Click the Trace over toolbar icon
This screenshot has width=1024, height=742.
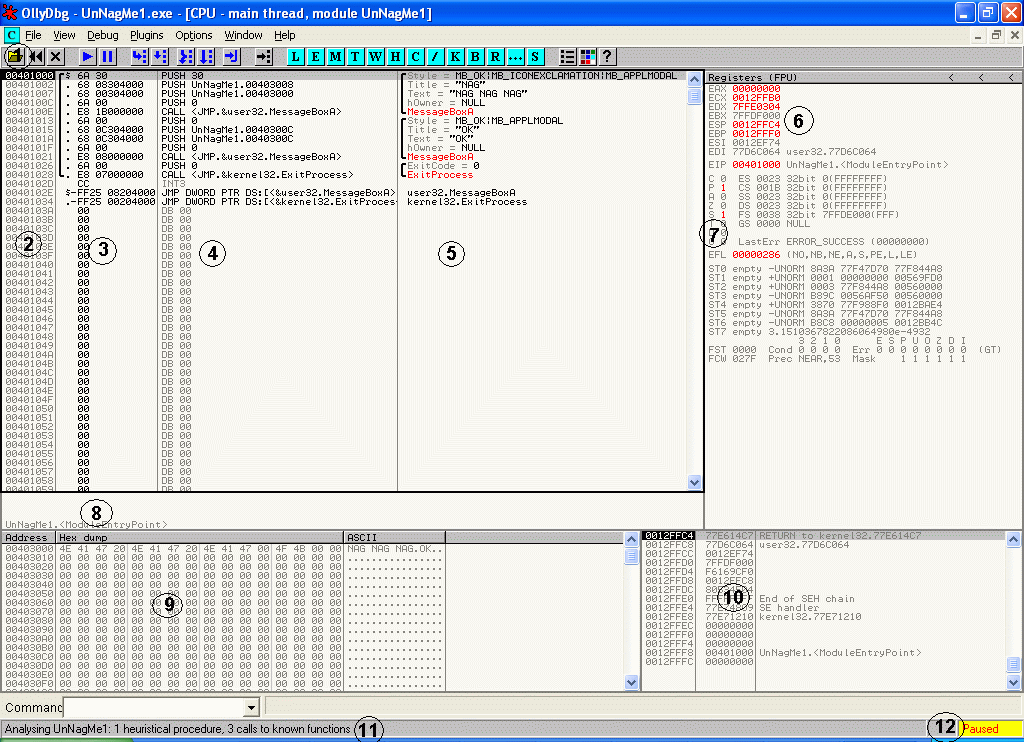tap(206, 57)
